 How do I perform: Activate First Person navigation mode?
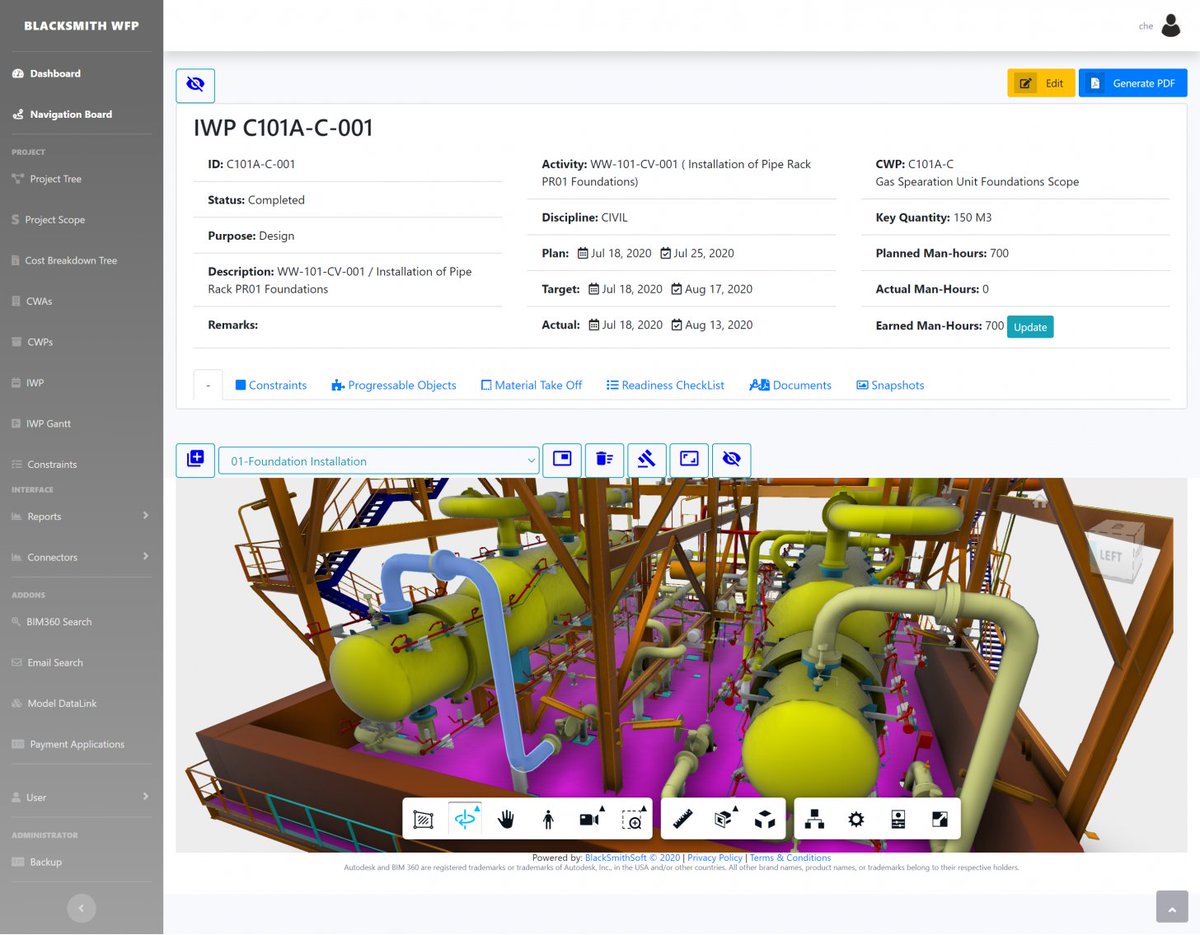pos(548,818)
